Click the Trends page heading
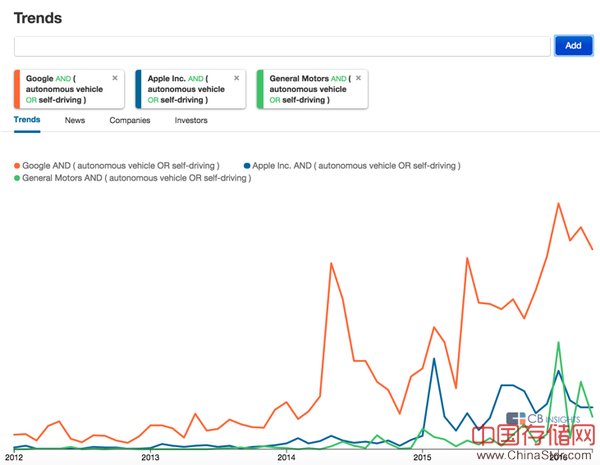Screen dimensions: 600x465 pyautogui.click(x=38, y=18)
